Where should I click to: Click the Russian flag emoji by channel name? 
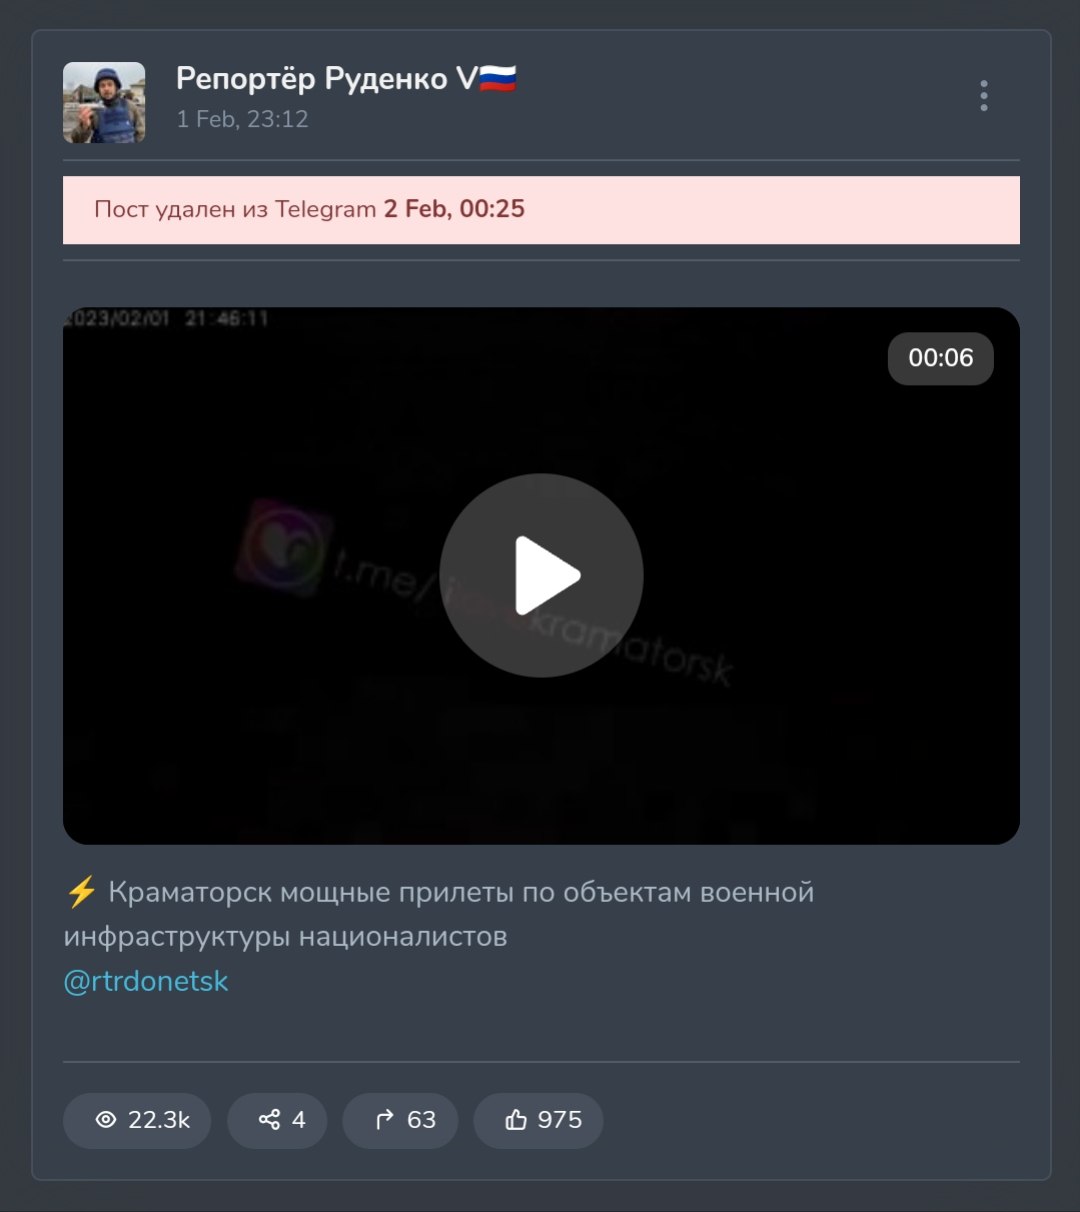(498, 78)
